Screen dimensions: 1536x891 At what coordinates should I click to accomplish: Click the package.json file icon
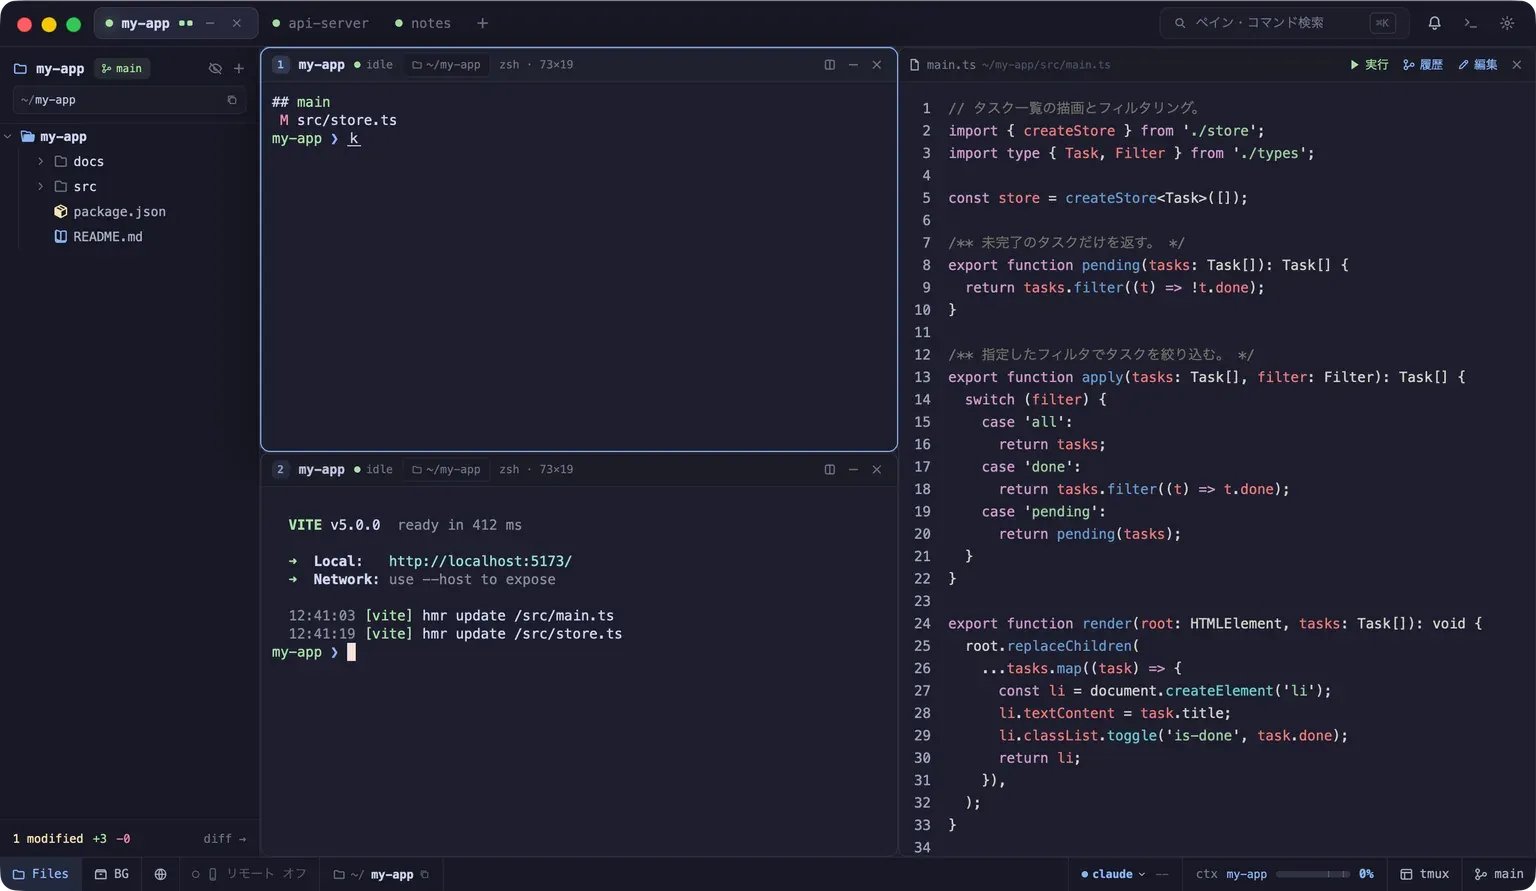(60, 212)
